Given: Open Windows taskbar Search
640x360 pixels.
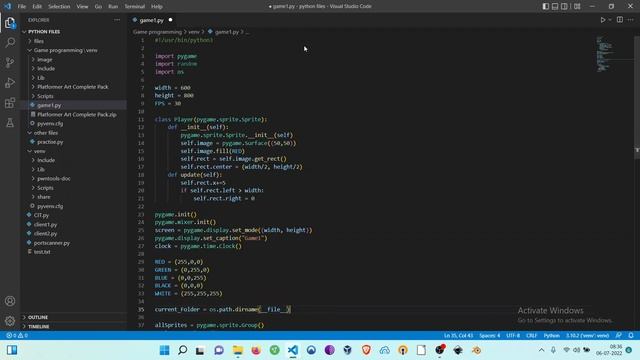Looking at the screenshot, I should (183, 350).
